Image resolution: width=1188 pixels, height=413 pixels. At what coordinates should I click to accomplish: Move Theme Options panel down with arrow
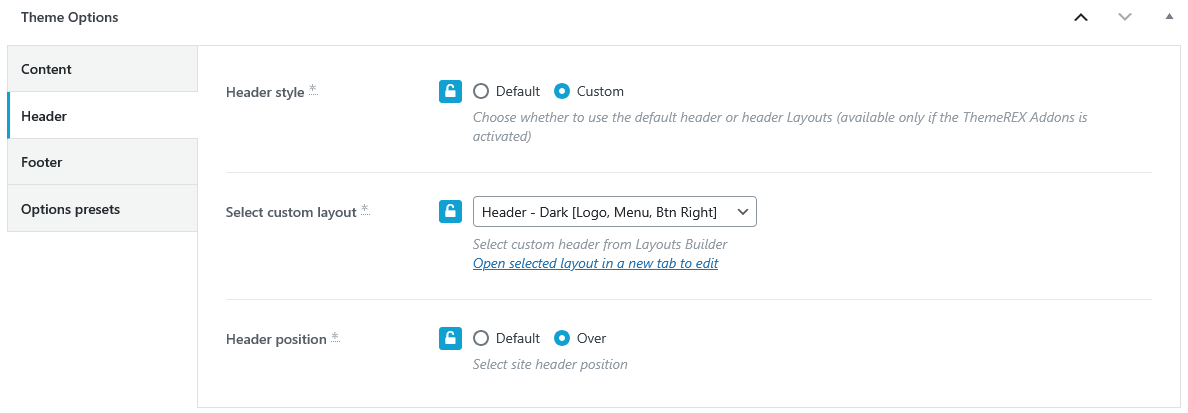tap(1125, 17)
